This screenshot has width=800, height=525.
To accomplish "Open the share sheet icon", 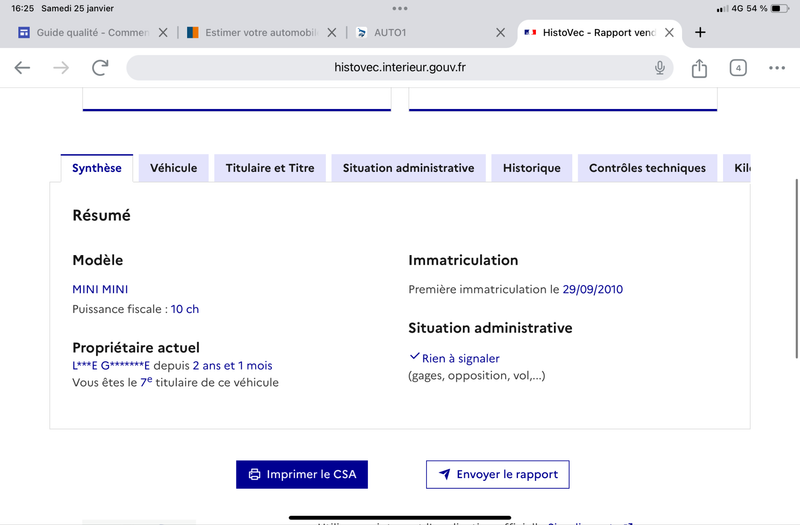I will pyautogui.click(x=699, y=68).
